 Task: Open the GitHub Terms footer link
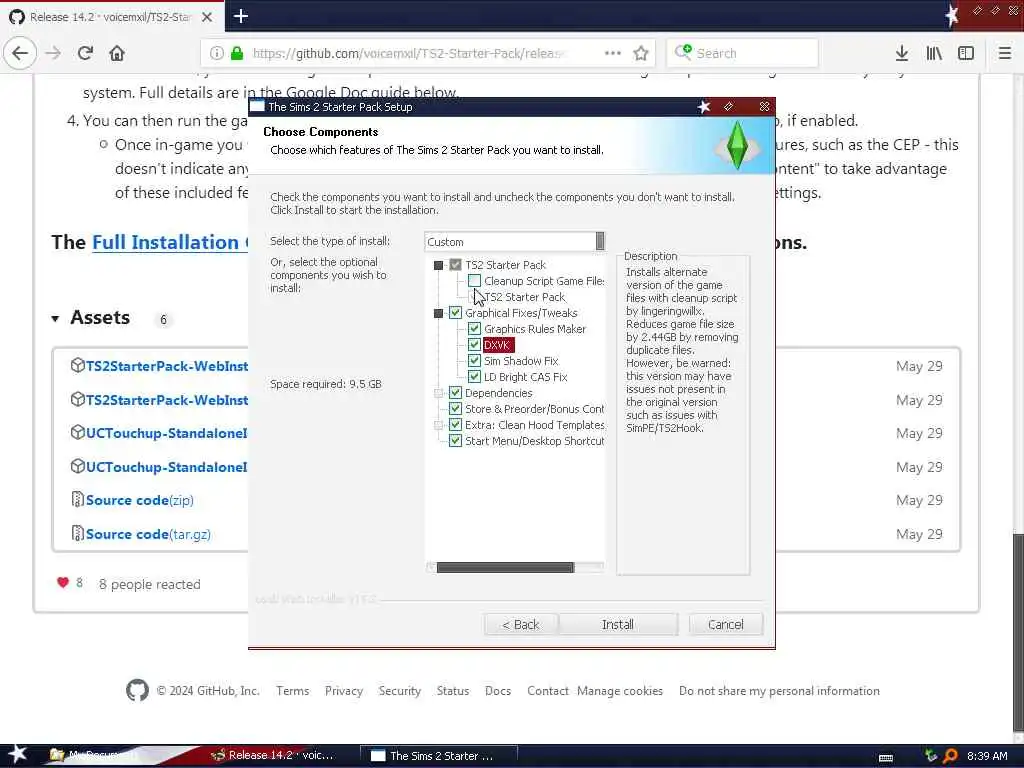(x=293, y=690)
